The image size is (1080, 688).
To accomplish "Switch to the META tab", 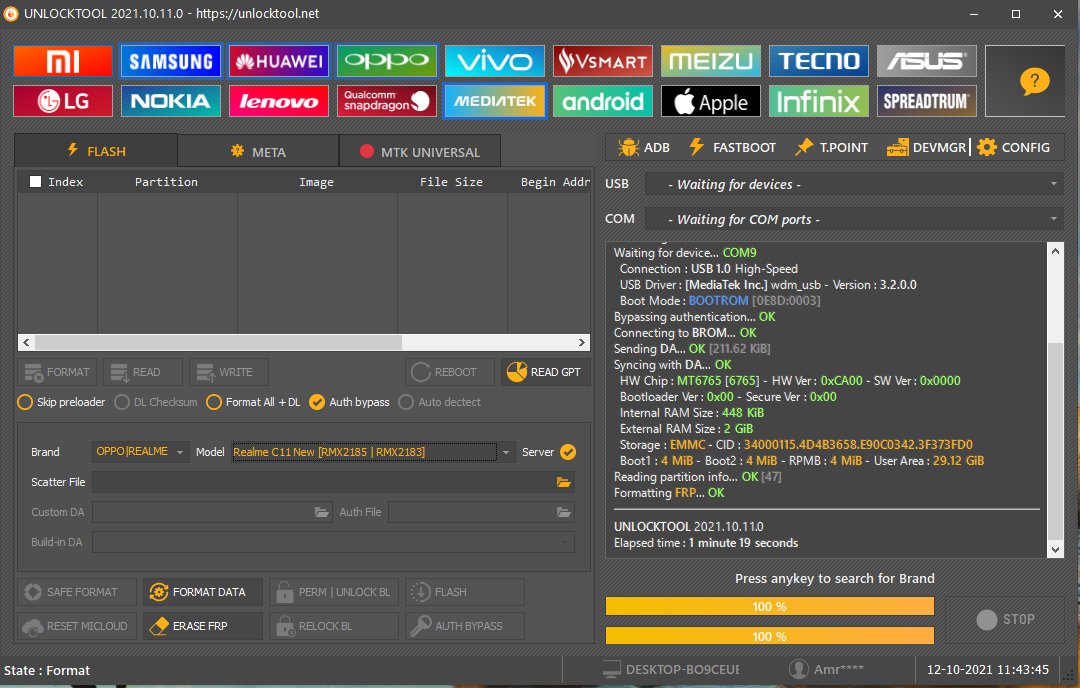I will [258, 152].
